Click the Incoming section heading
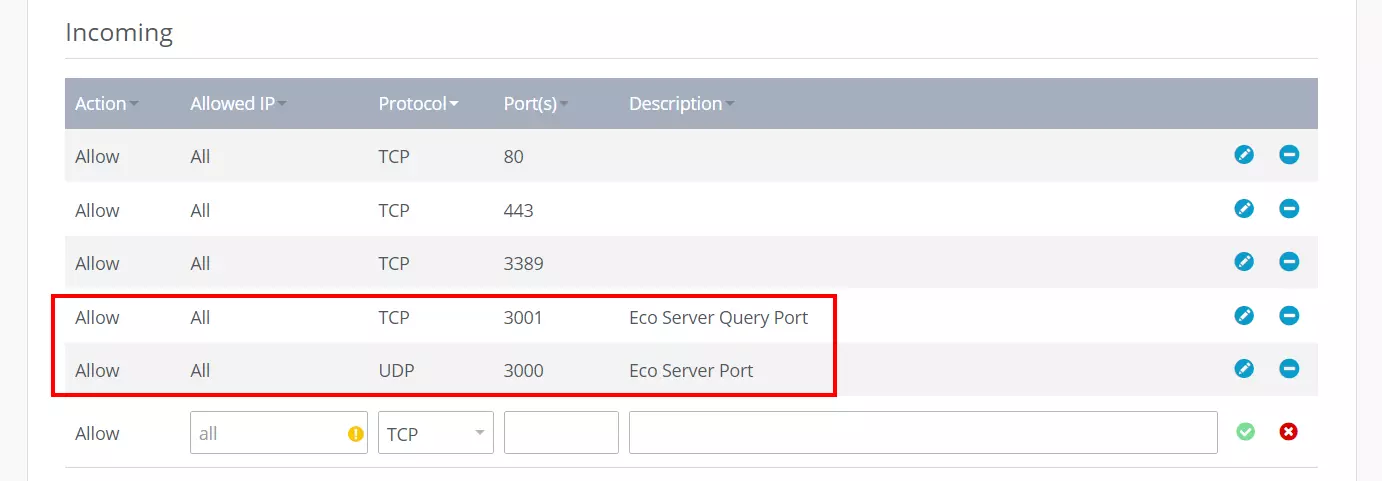The width and height of the screenshot is (1382, 481). coord(119,33)
